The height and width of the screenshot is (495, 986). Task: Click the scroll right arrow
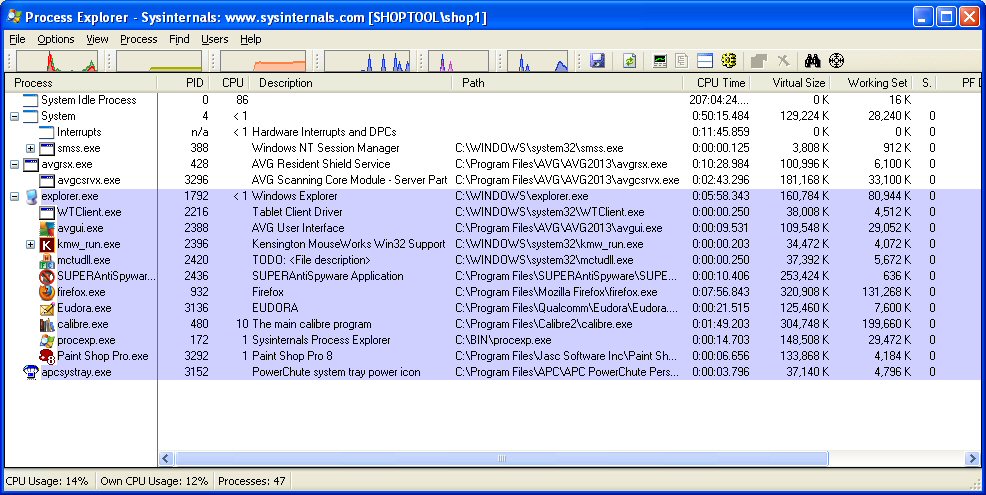click(x=972, y=459)
